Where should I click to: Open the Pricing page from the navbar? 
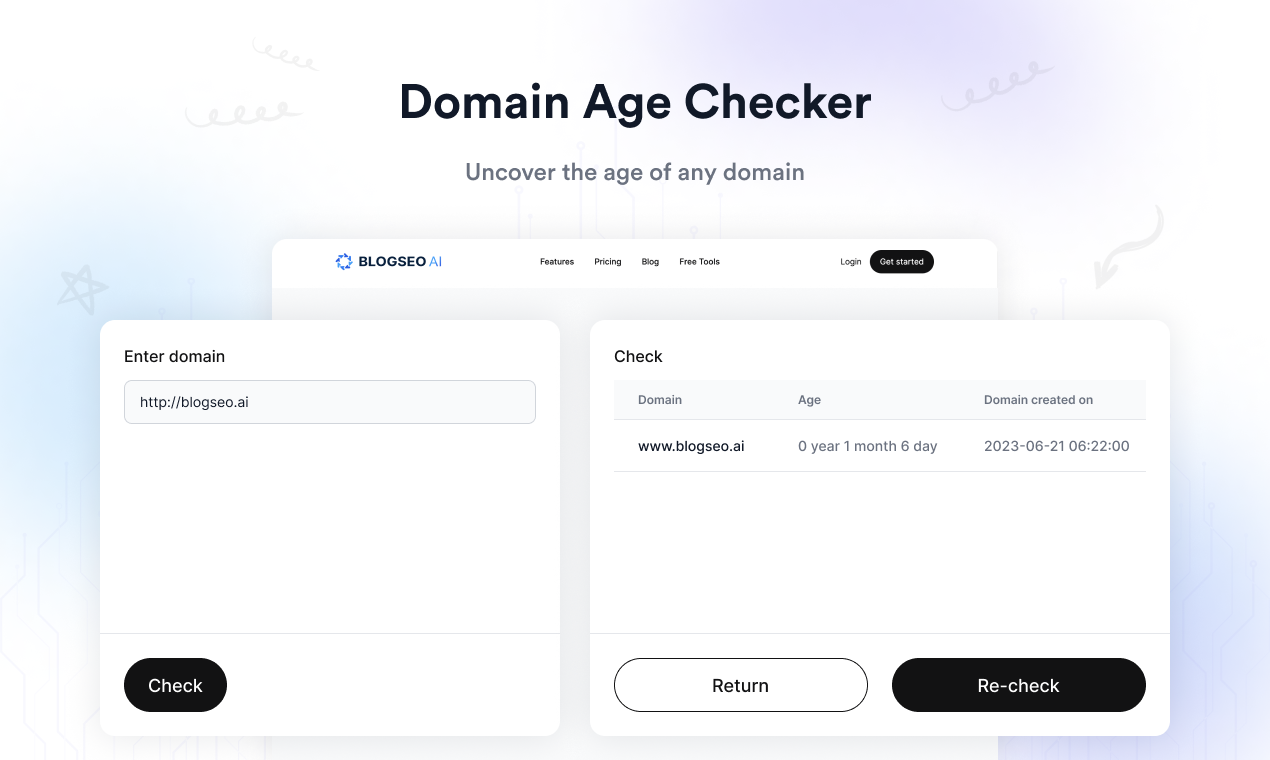(x=607, y=262)
